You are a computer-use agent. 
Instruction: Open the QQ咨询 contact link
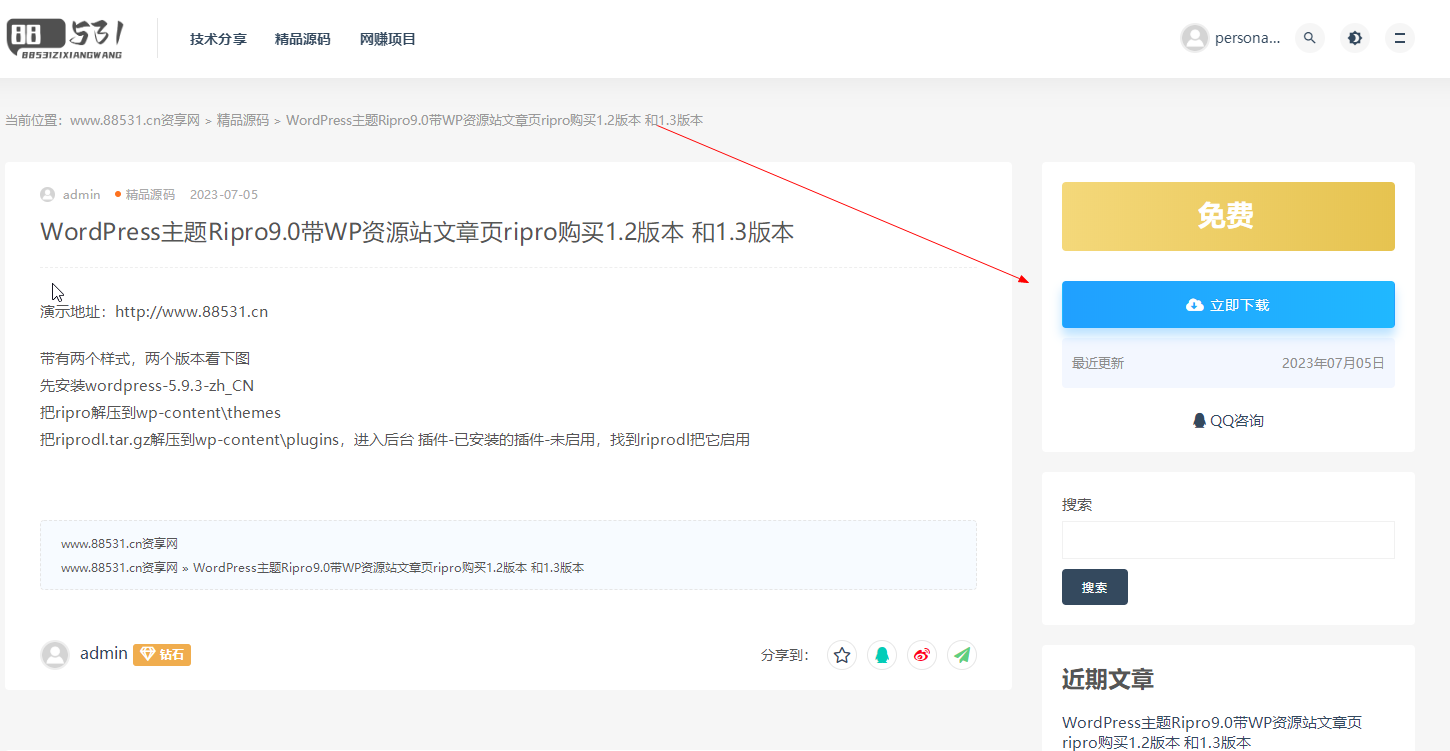point(1228,420)
